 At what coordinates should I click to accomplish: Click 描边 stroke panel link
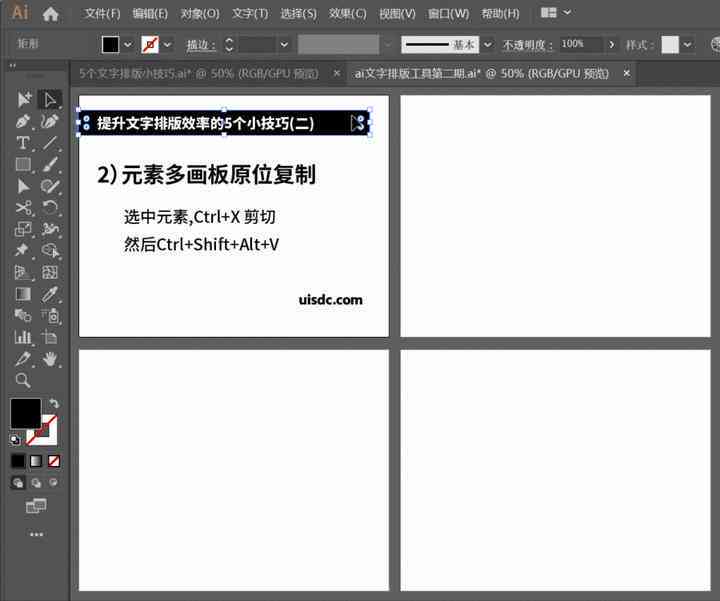pyautogui.click(x=201, y=45)
